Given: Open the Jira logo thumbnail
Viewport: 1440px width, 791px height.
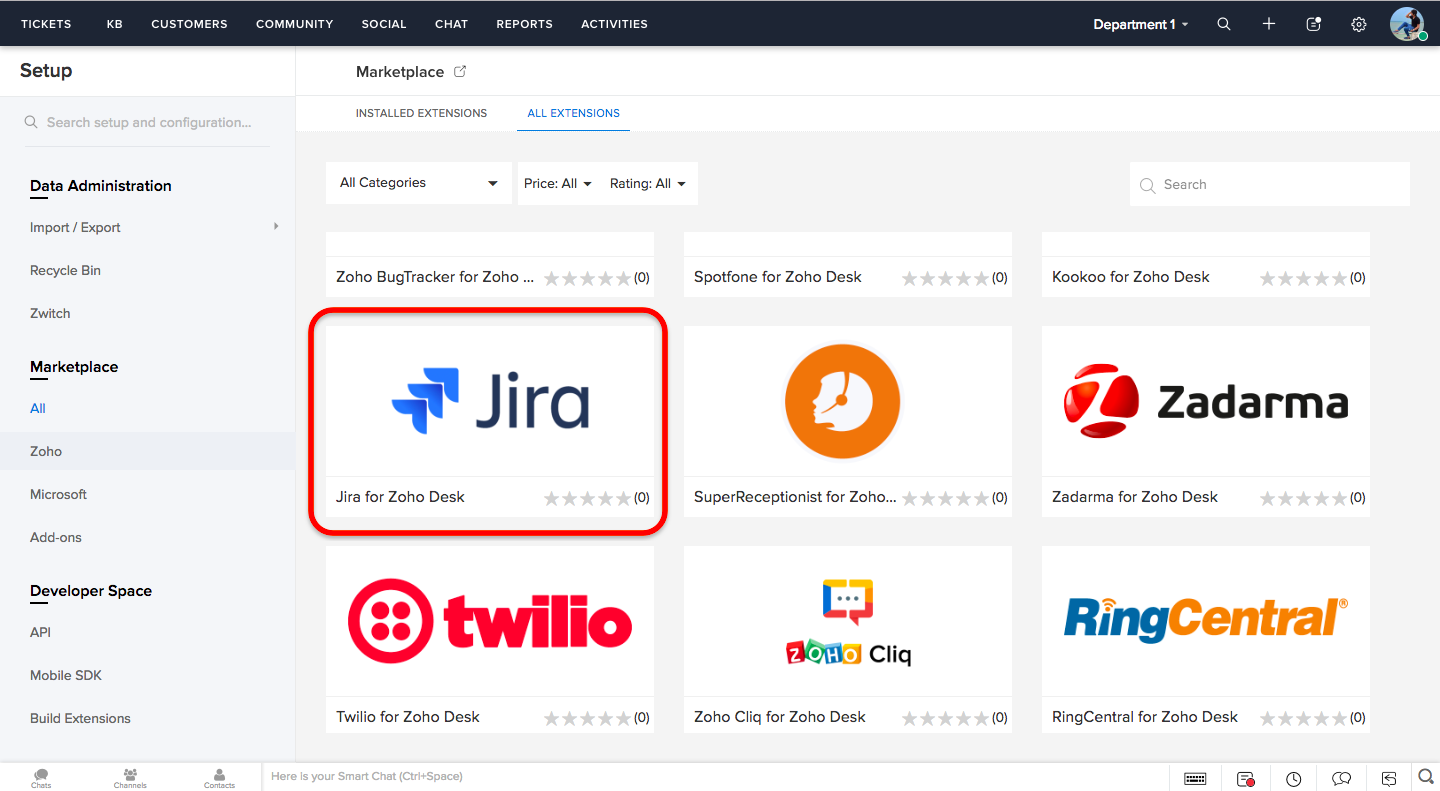Looking at the screenshot, I should pos(490,401).
